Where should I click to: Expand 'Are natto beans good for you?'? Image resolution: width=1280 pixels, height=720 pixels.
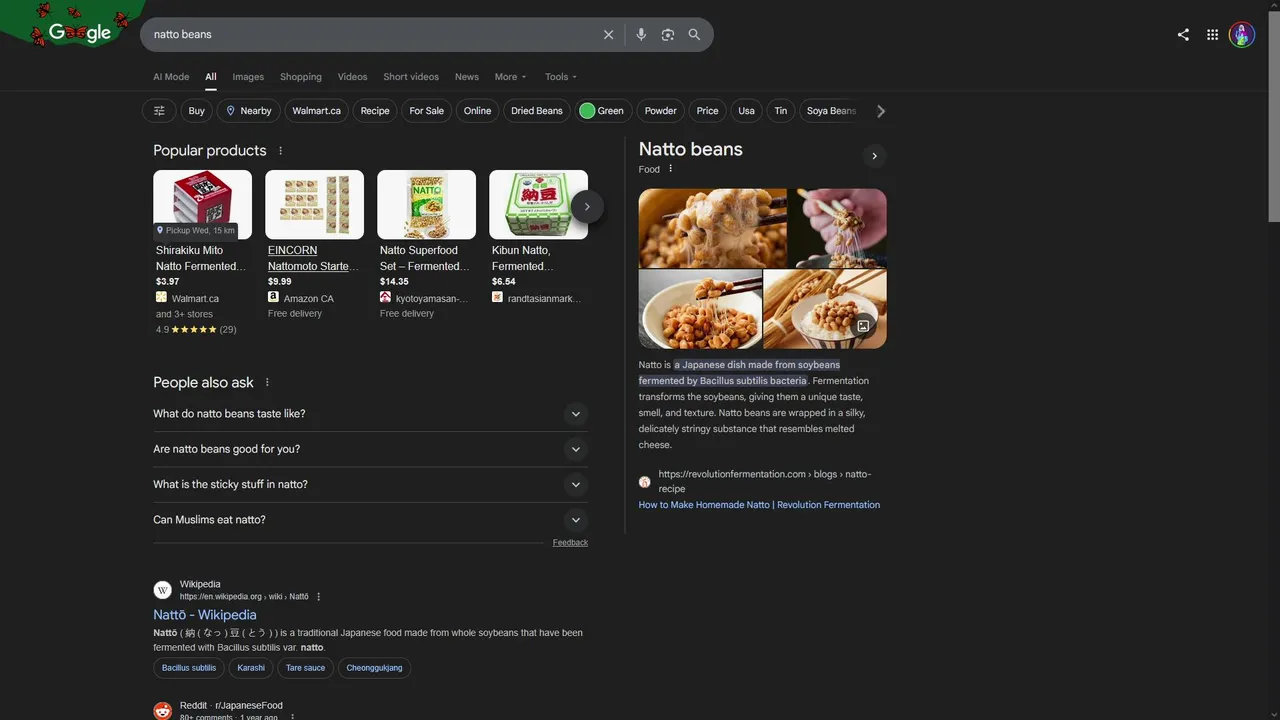(370, 449)
